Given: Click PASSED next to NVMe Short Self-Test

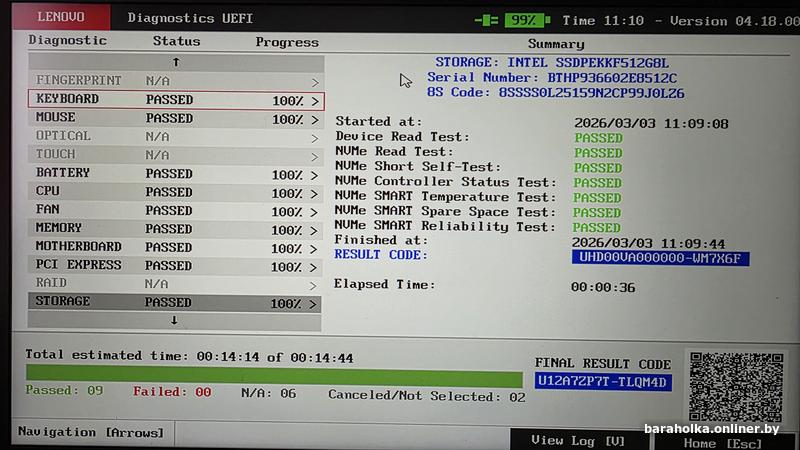Looking at the screenshot, I should coord(598,168).
